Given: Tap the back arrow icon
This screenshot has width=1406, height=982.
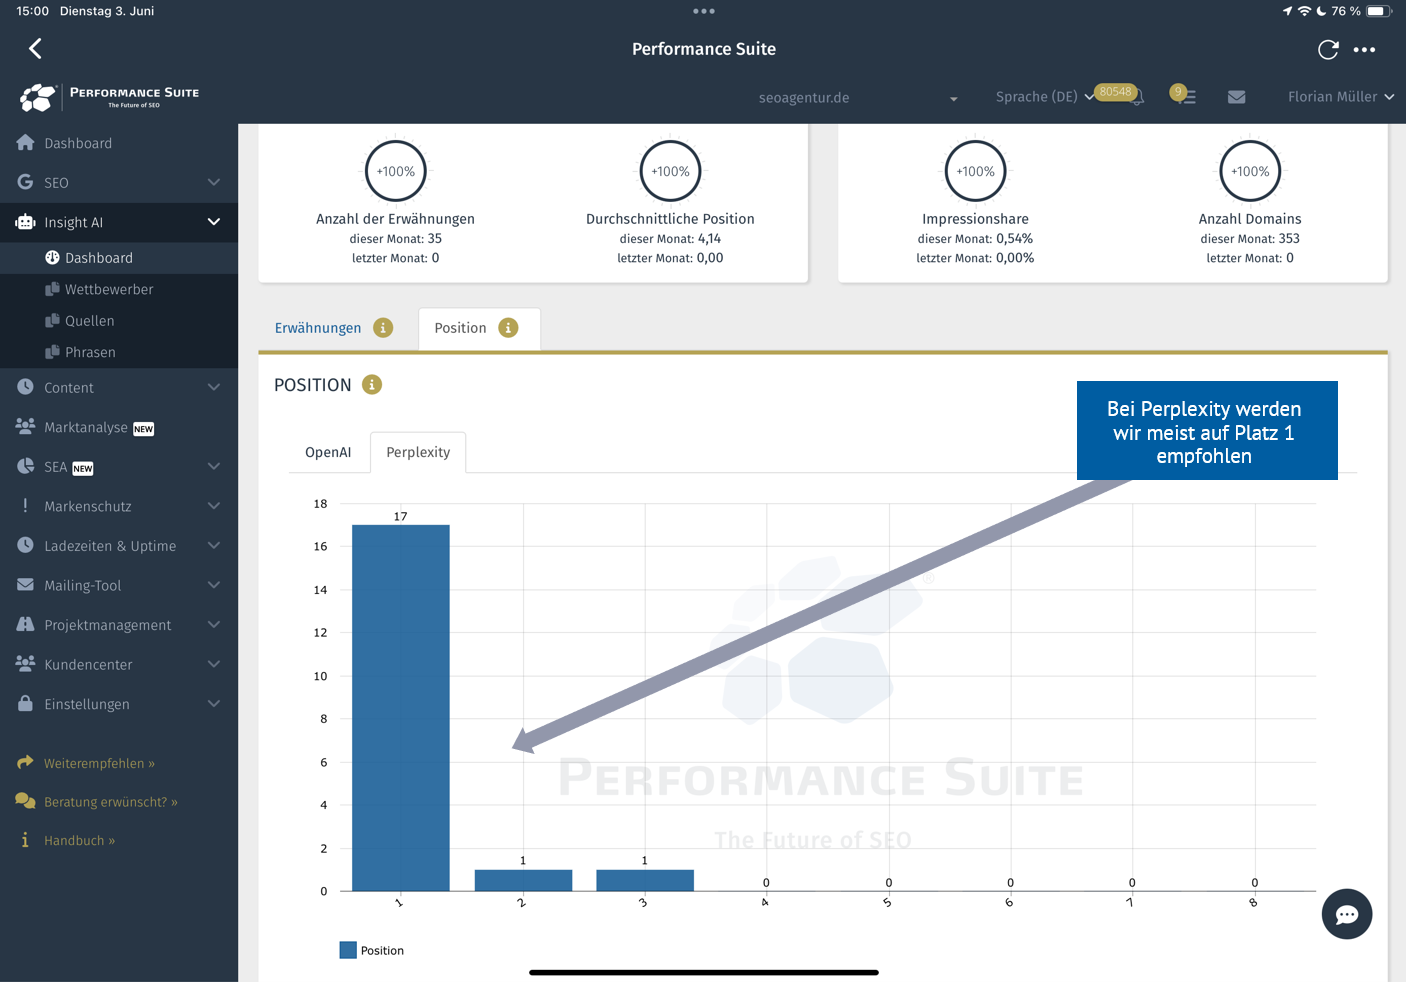Looking at the screenshot, I should click(x=35, y=48).
